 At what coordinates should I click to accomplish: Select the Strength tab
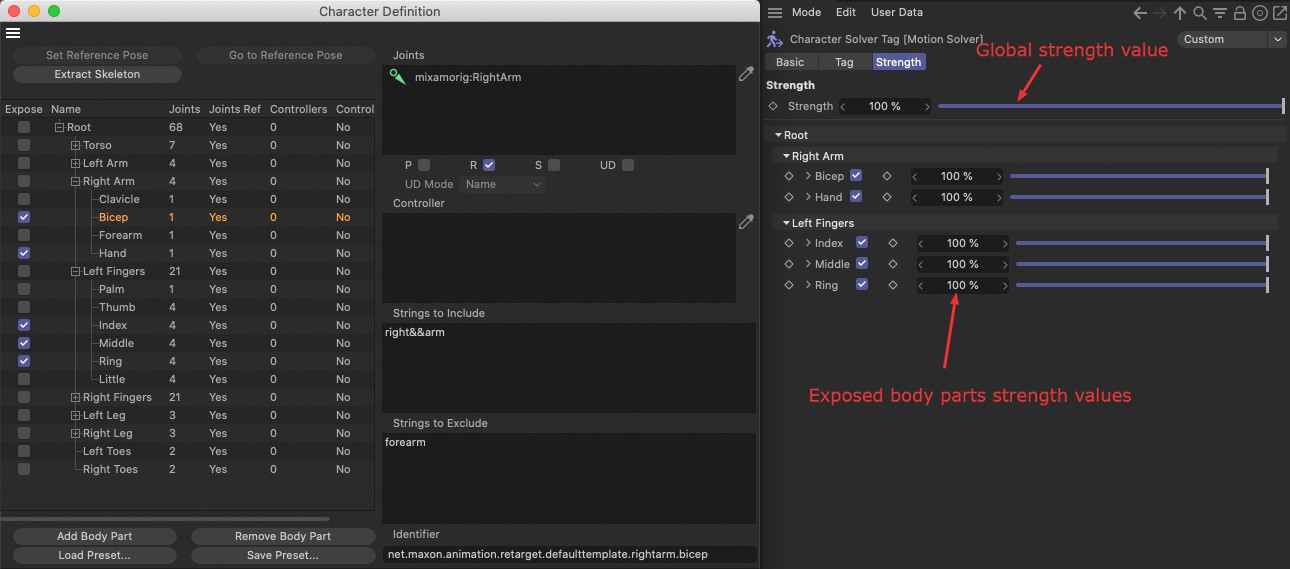[898, 62]
